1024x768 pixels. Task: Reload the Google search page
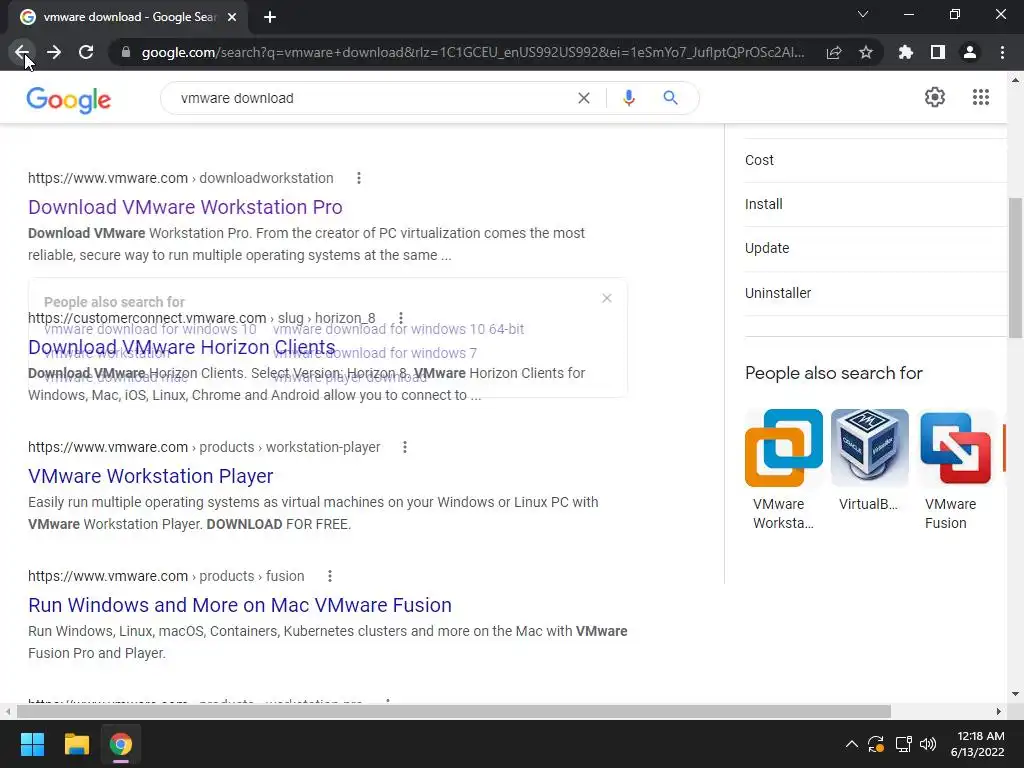tap(86, 52)
